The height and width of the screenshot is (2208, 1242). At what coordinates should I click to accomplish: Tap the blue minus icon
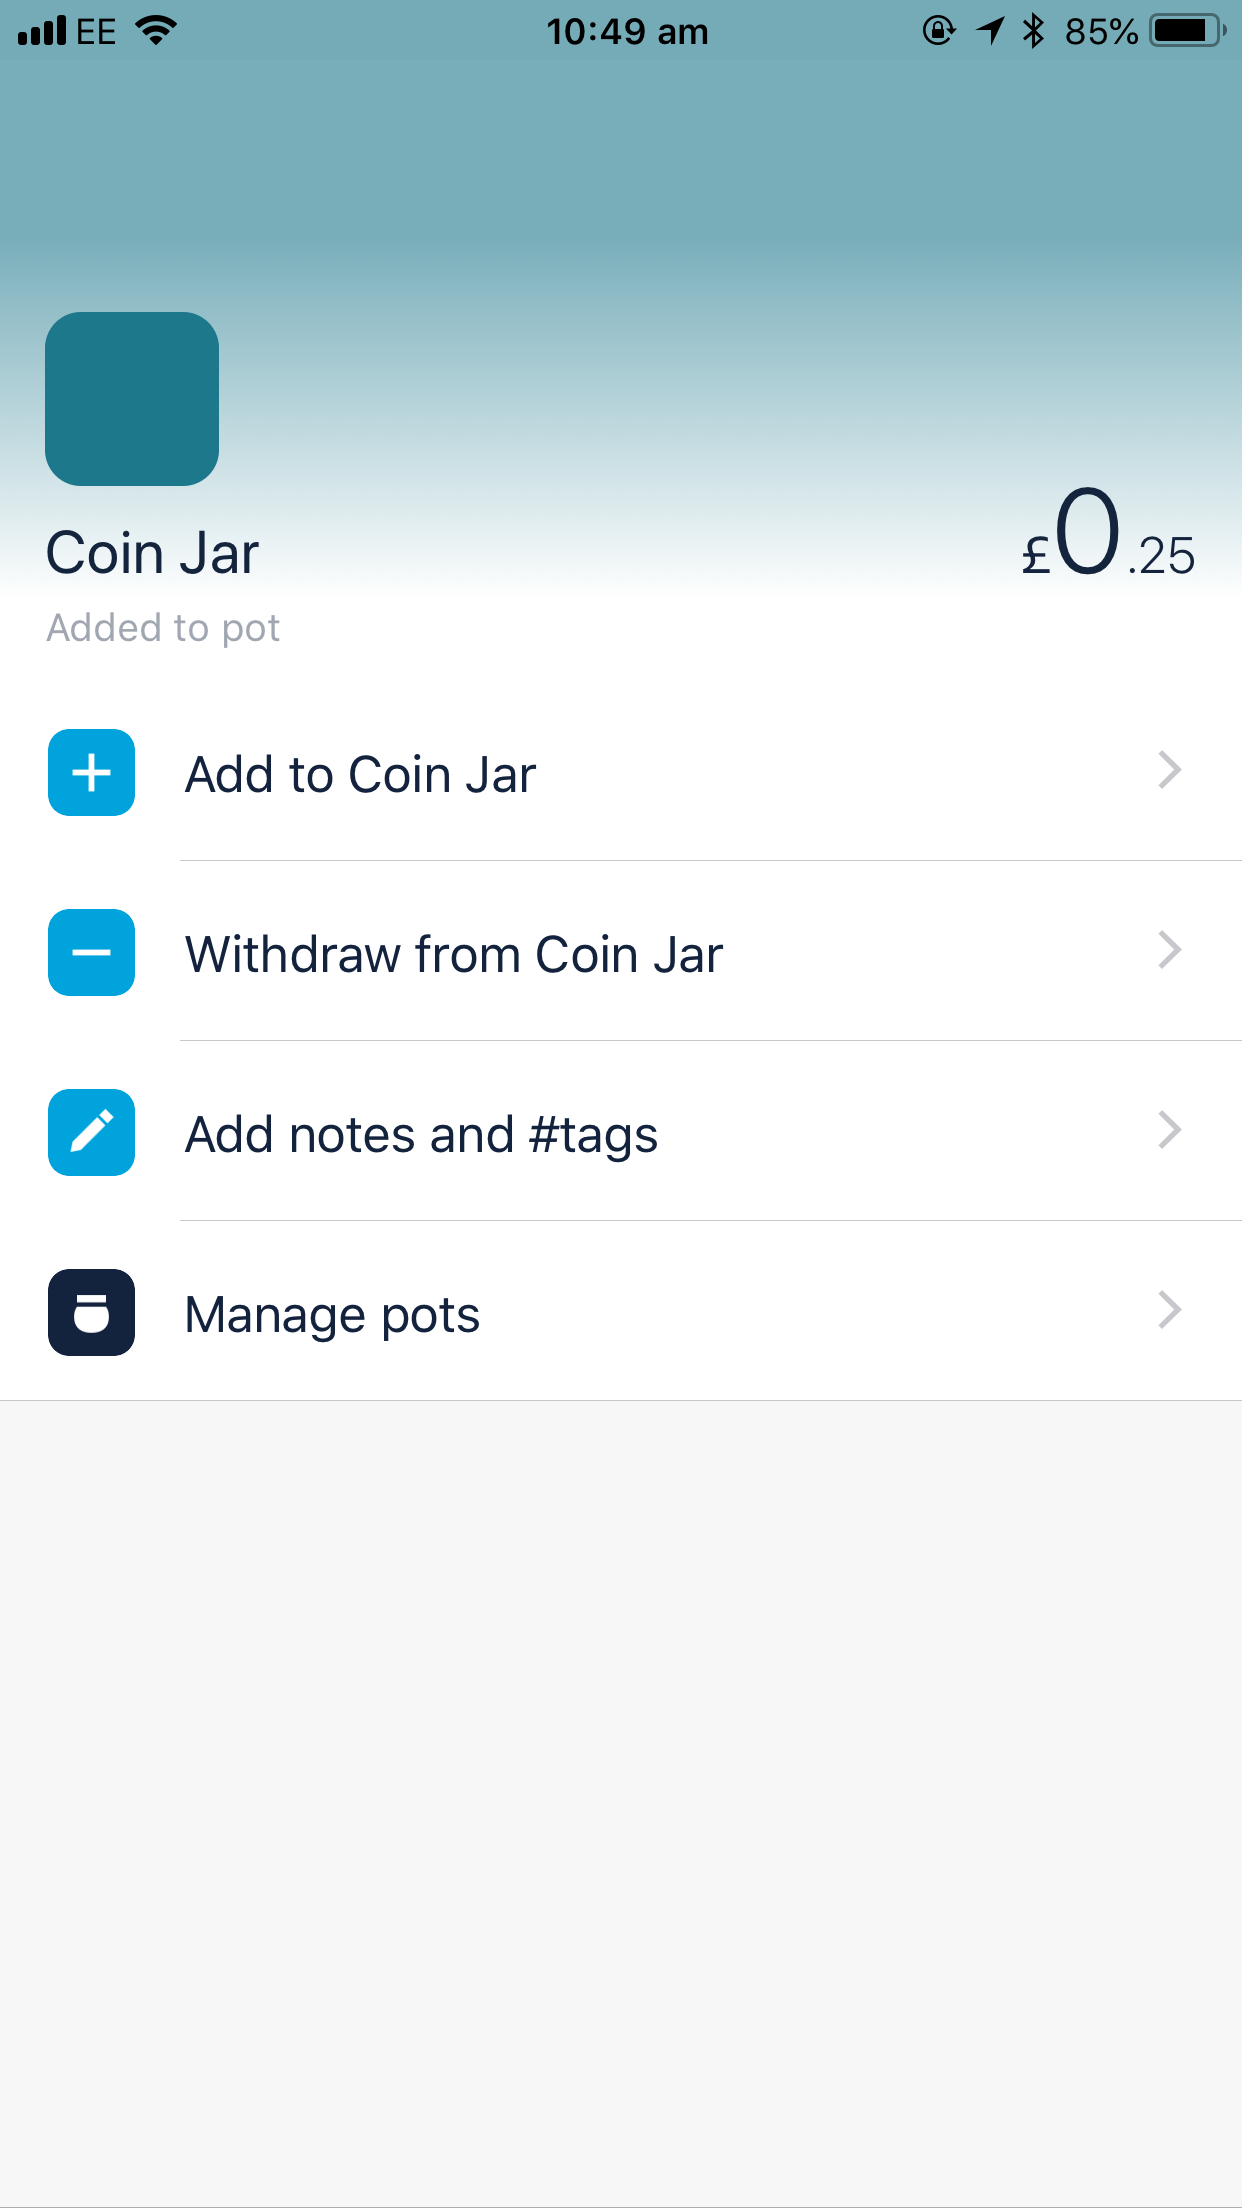coord(91,952)
